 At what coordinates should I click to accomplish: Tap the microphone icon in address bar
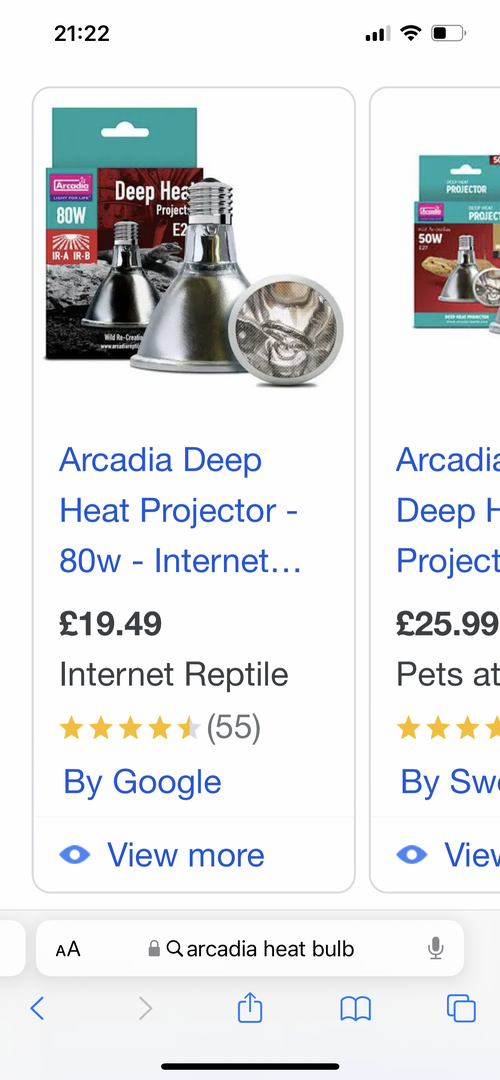[435, 949]
